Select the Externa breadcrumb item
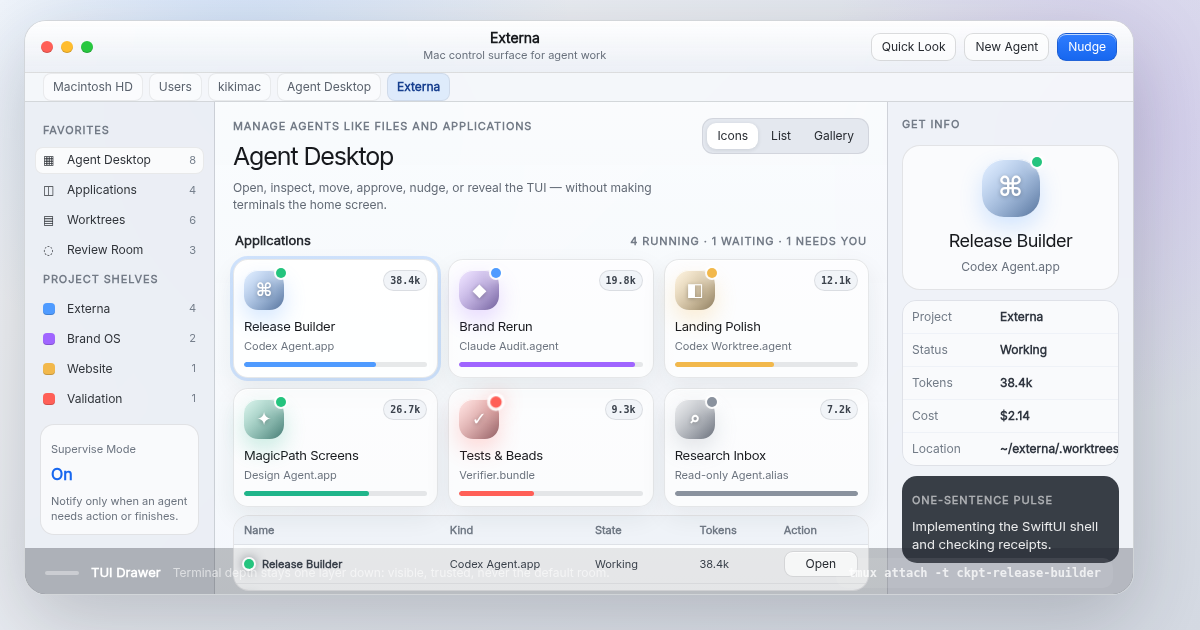 pyautogui.click(x=418, y=87)
